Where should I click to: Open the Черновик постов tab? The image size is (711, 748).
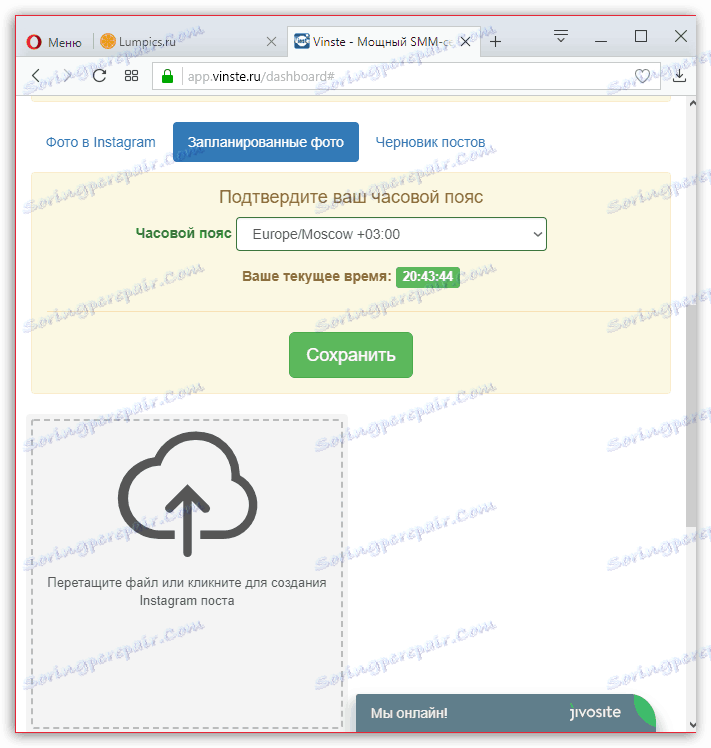(x=430, y=142)
